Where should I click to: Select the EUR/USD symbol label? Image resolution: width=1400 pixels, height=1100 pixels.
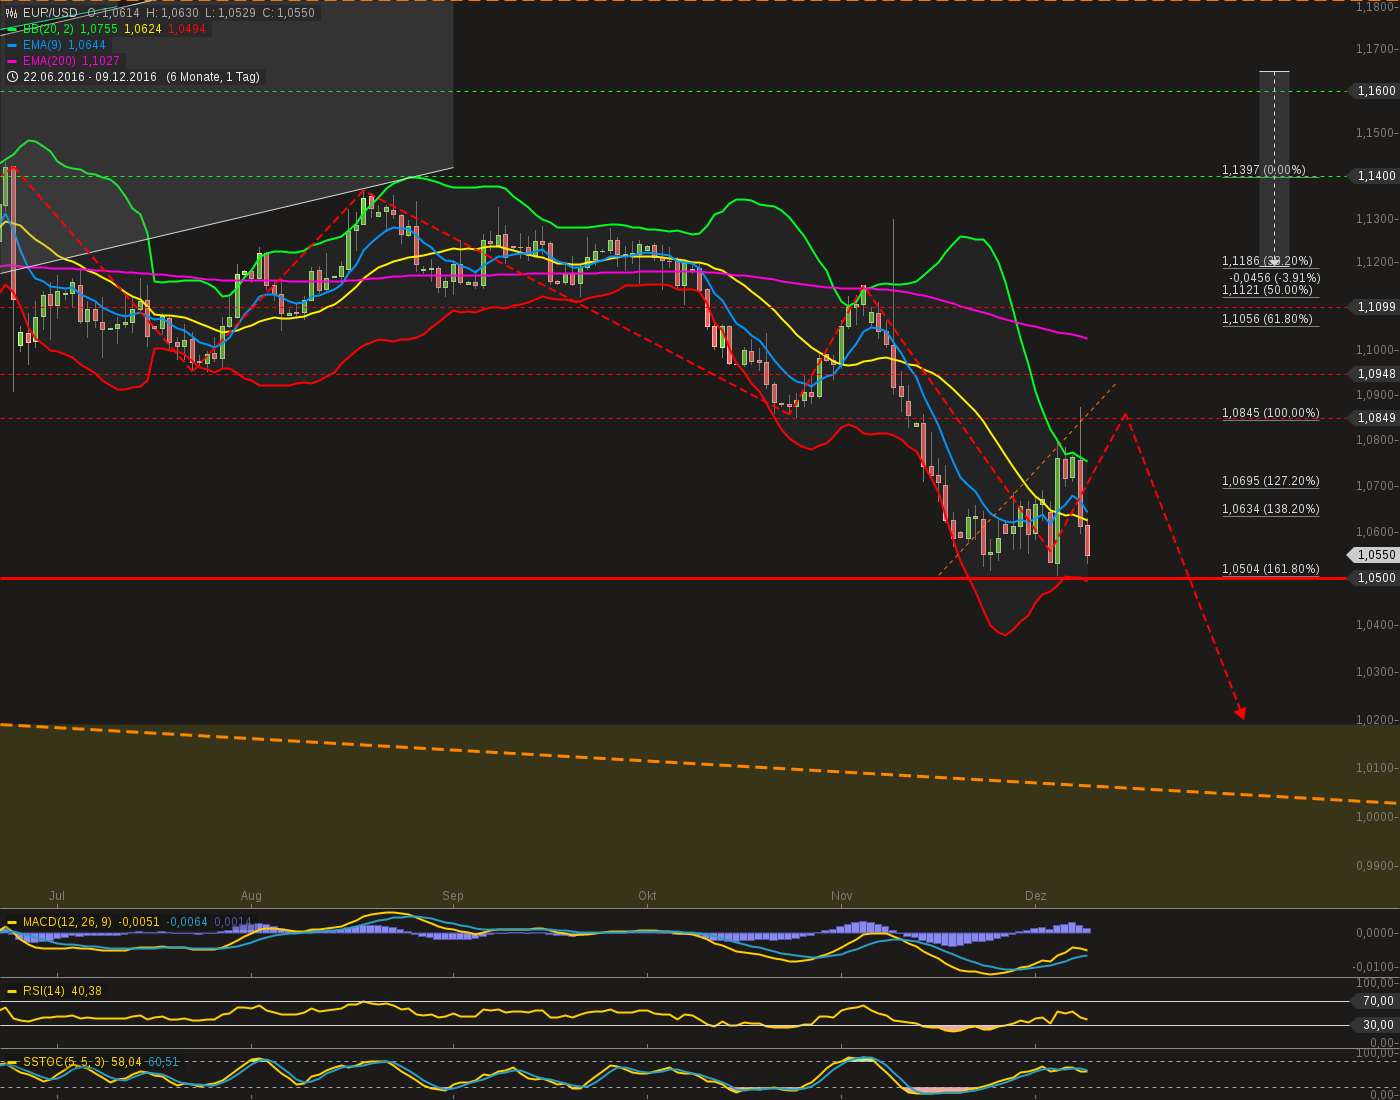(50, 13)
